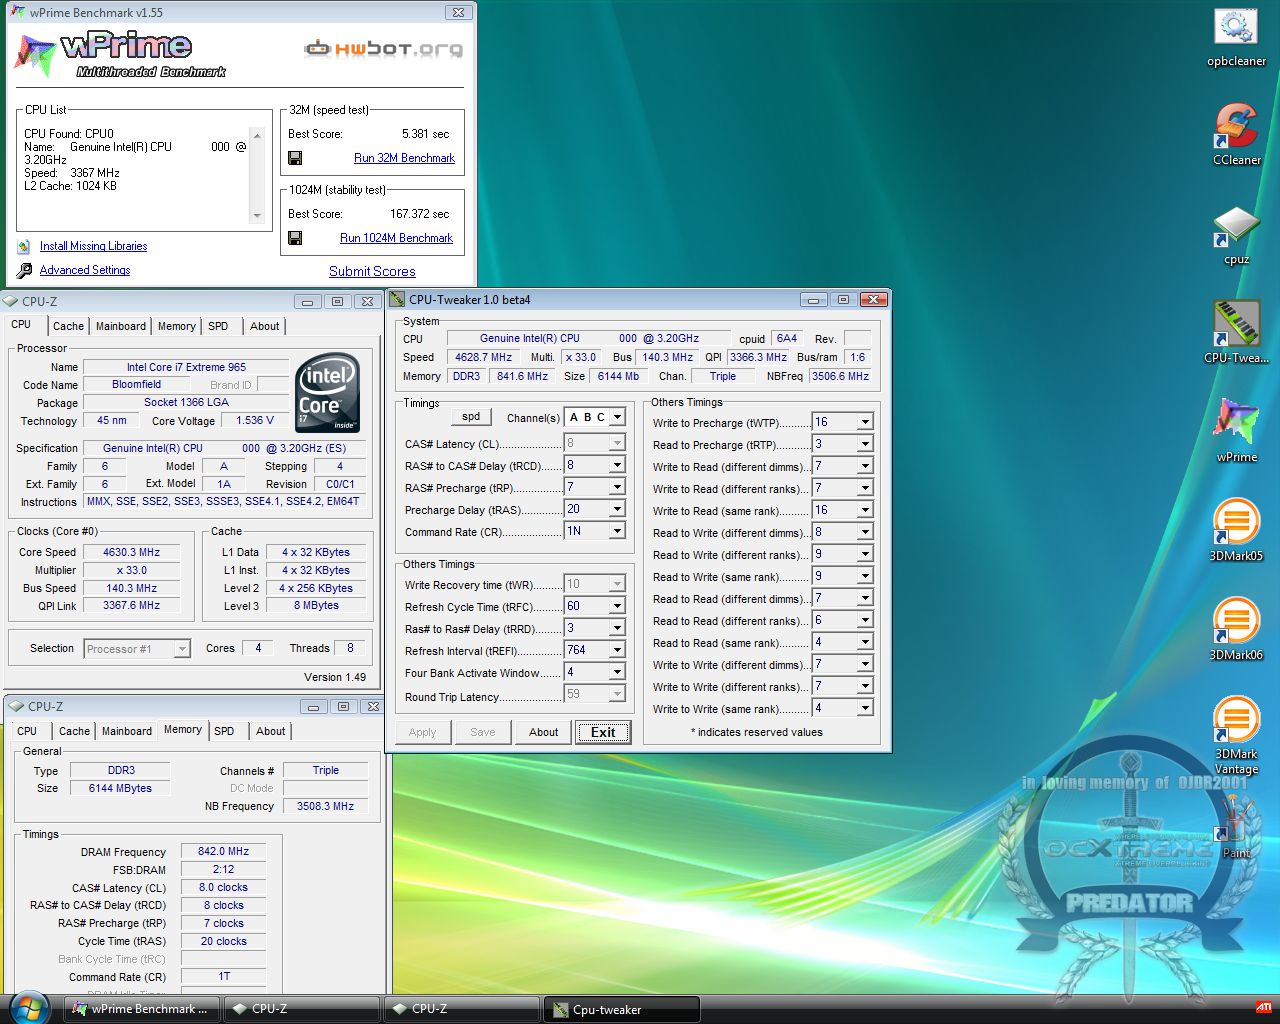
Task: Open Write to Precharge (tWTP) dropdown
Action: click(865, 422)
